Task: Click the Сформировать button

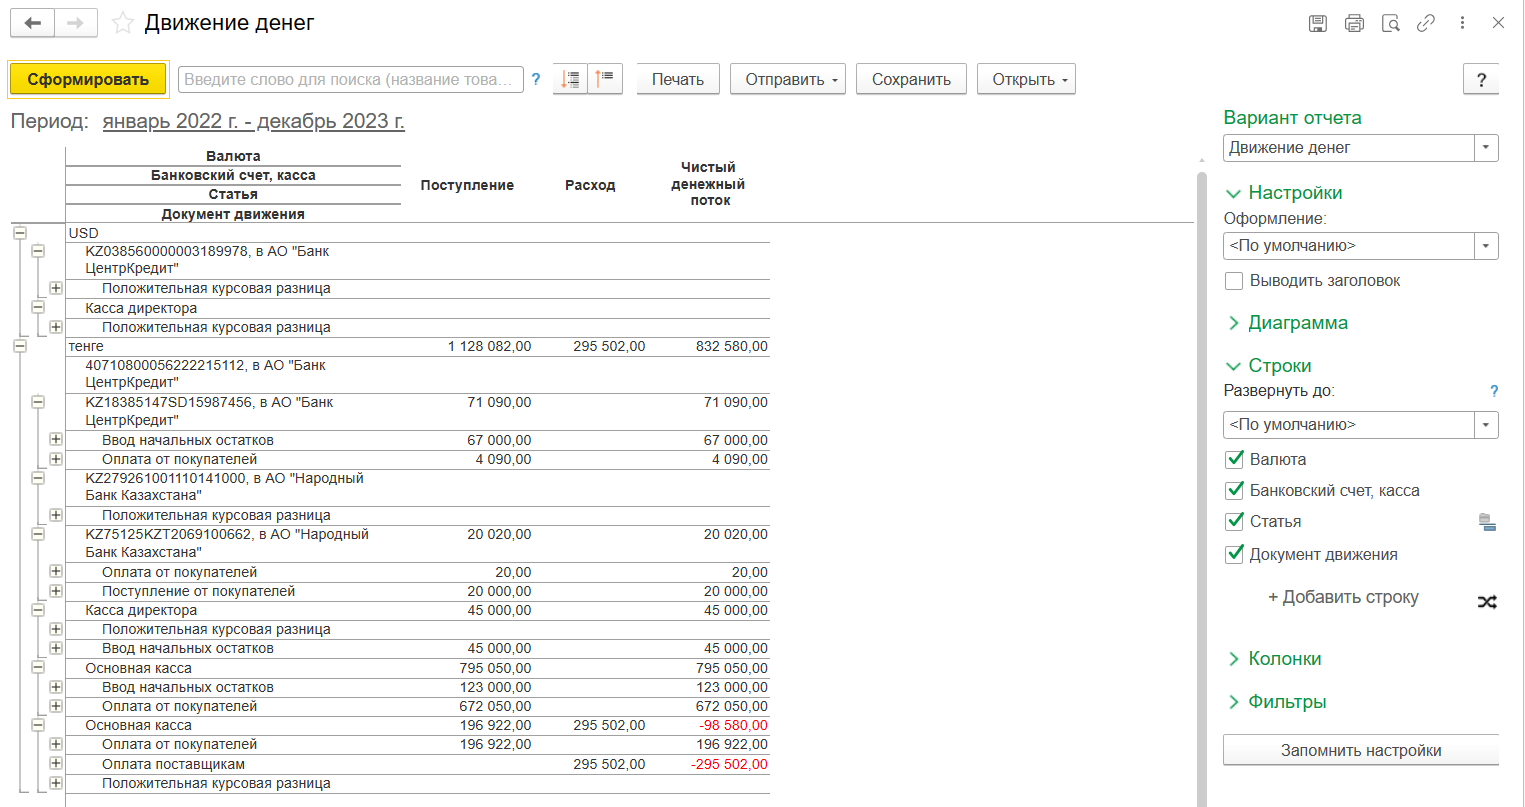Action: (88, 79)
